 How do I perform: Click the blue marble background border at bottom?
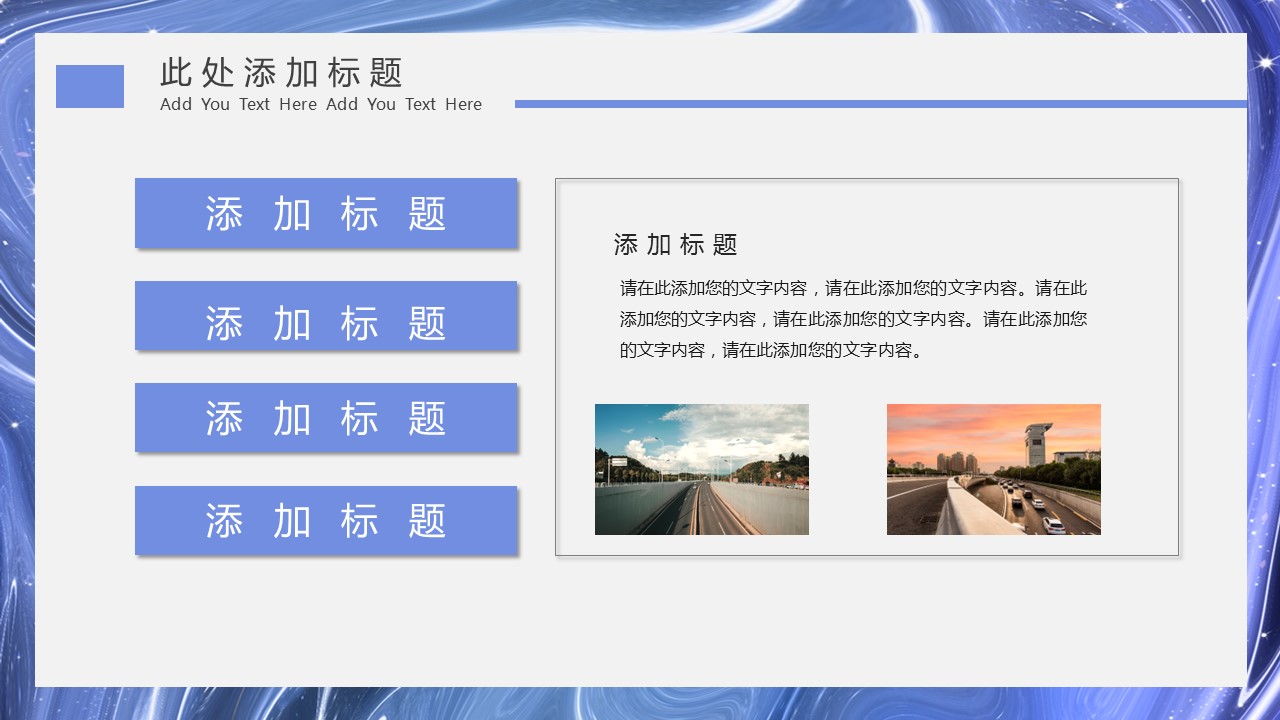pos(640,703)
